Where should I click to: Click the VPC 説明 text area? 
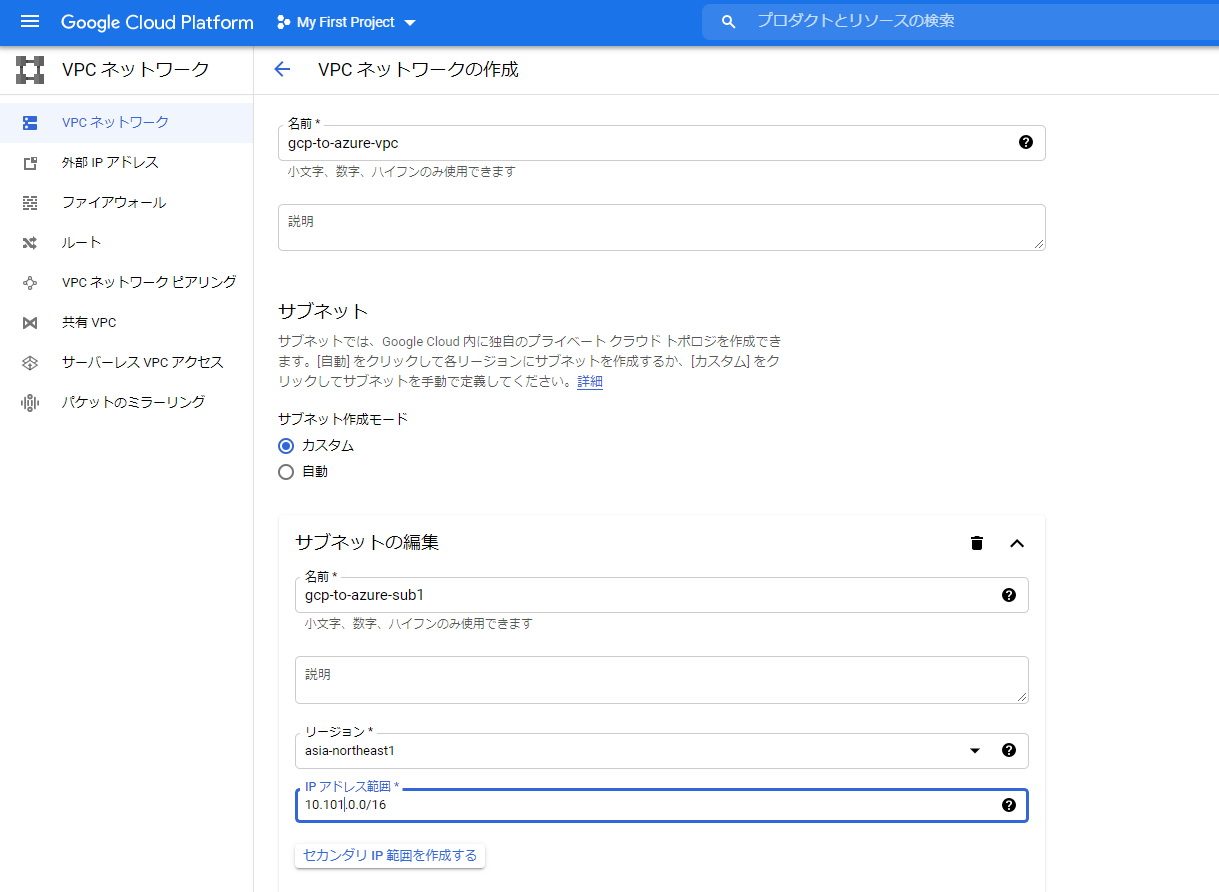pyautogui.click(x=662, y=228)
